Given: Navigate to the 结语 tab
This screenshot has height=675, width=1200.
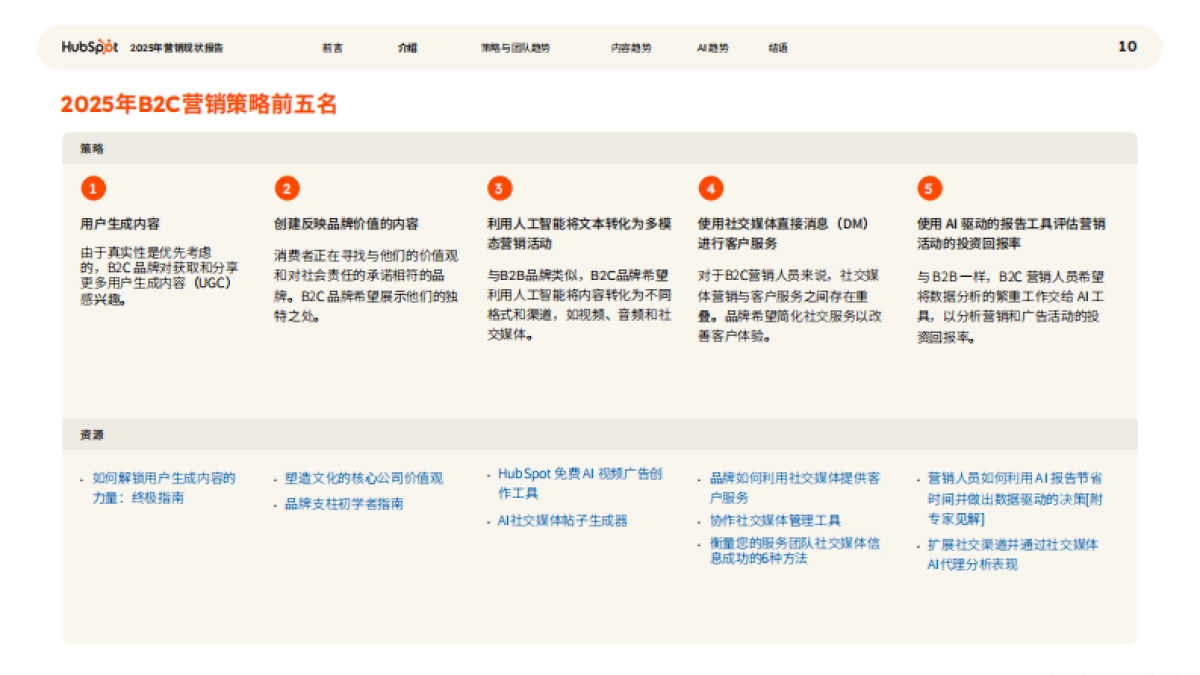Looking at the screenshot, I should (x=778, y=48).
